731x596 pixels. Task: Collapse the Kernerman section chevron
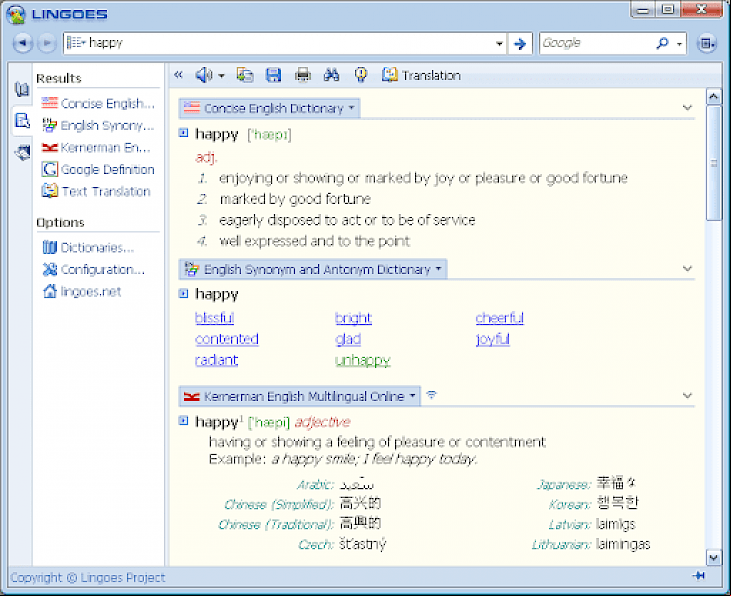tap(687, 395)
